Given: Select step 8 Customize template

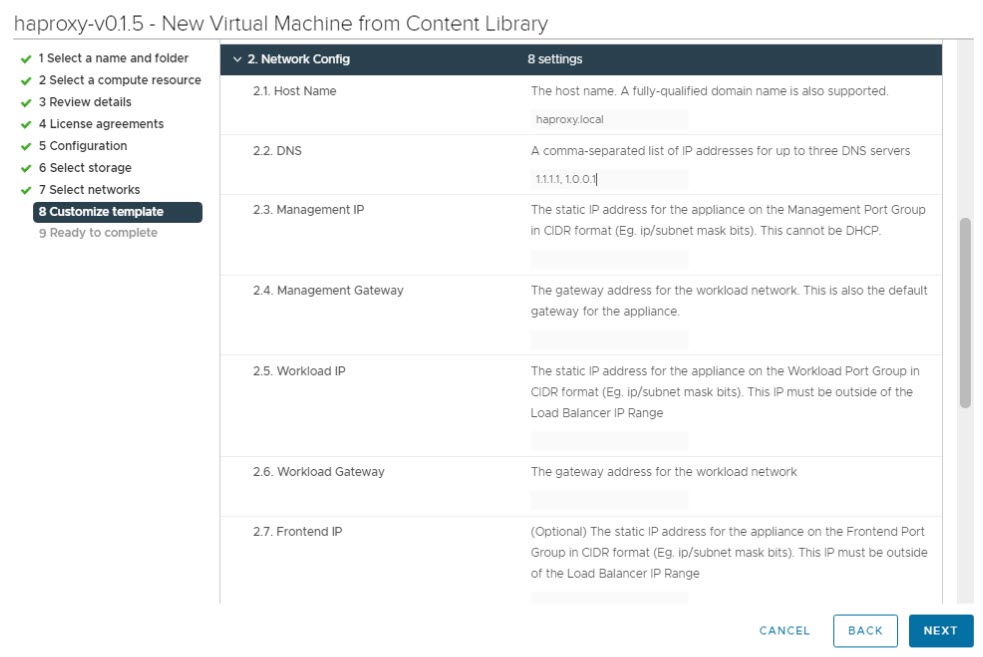Looking at the screenshot, I should (x=100, y=212).
